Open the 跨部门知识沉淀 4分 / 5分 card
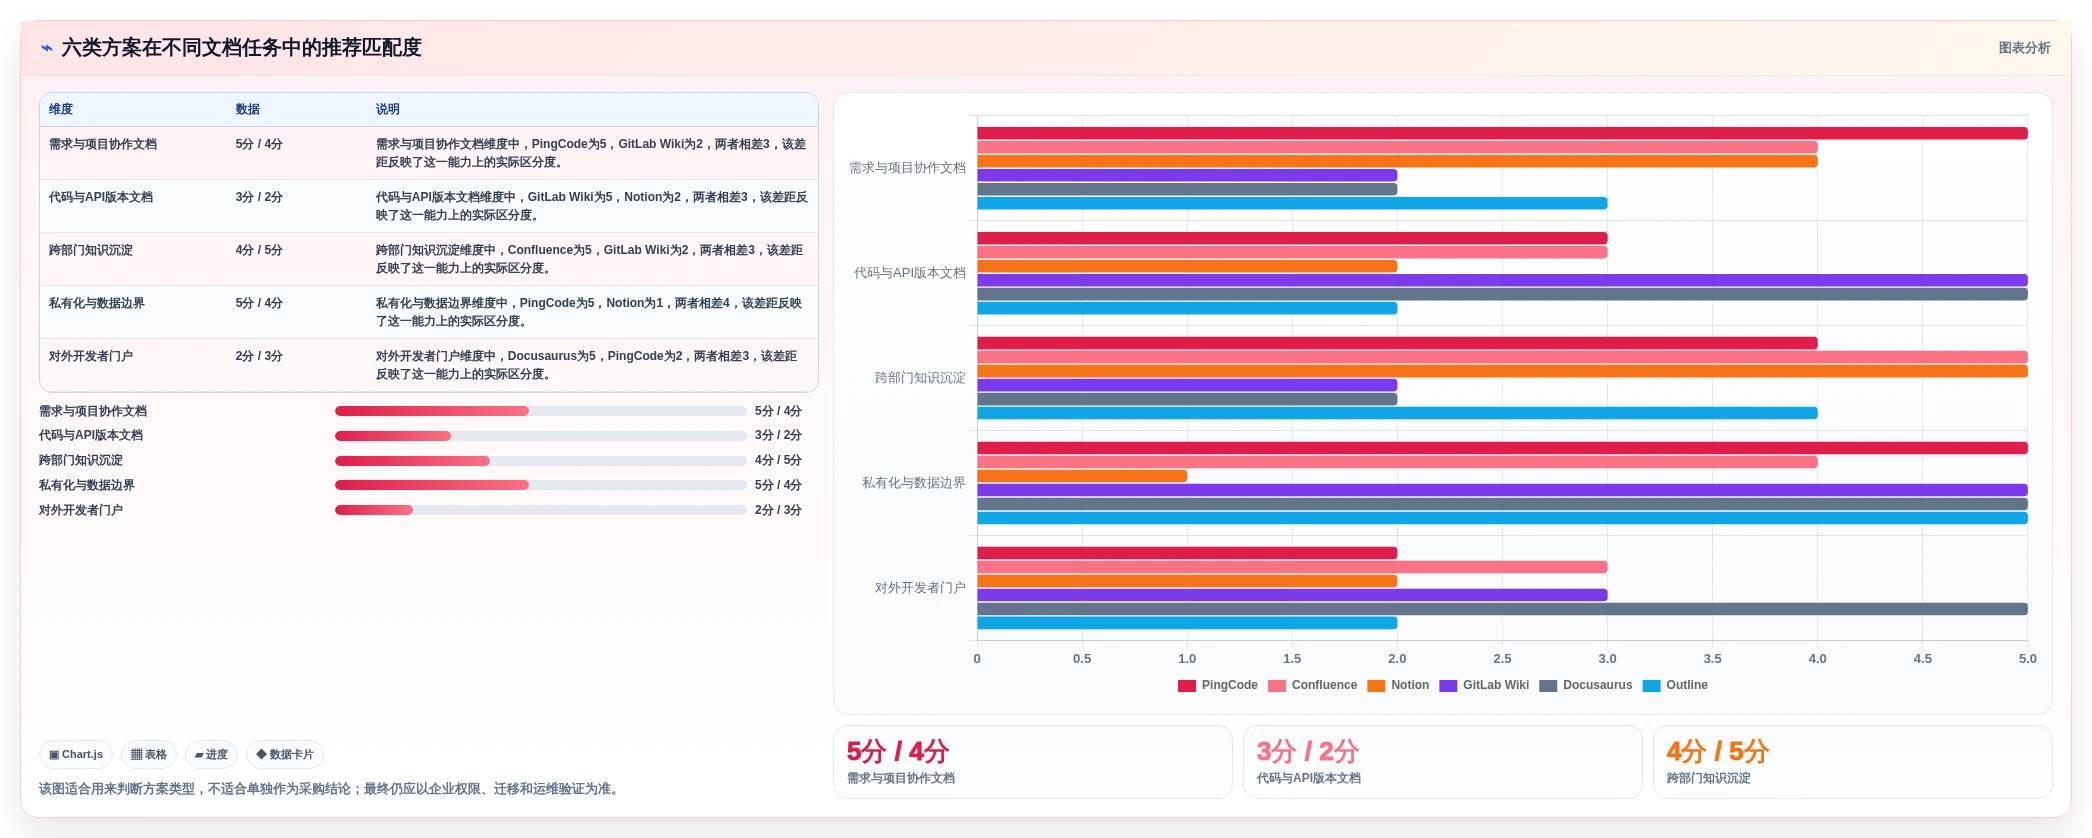The width and height of the screenshot is (2092, 838). click(x=1853, y=762)
